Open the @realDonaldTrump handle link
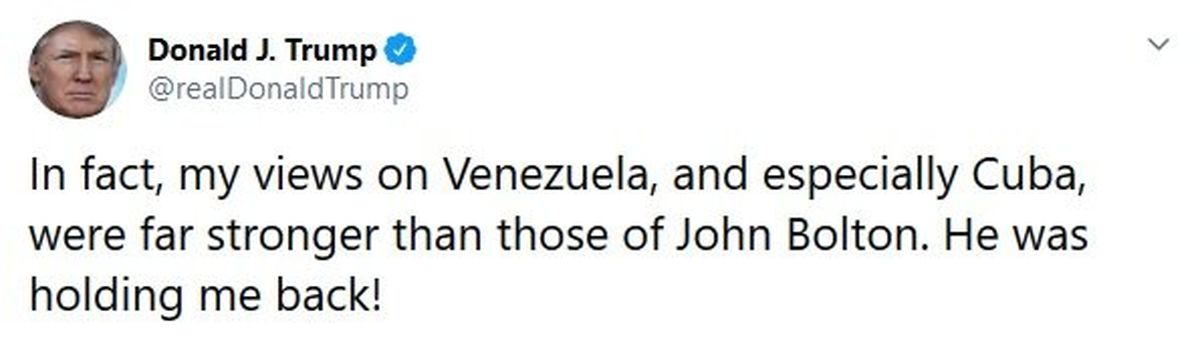The image size is (1200, 363). pos(278,89)
